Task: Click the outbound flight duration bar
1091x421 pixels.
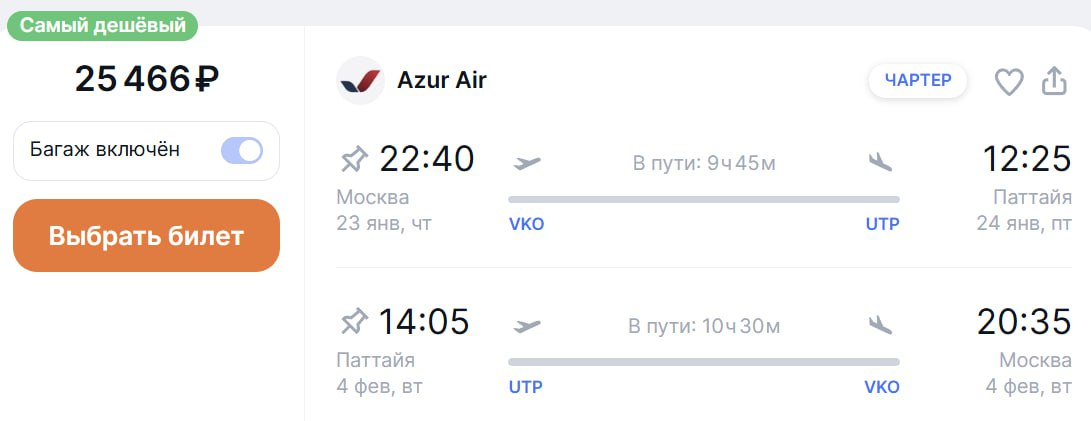Action: coord(703,200)
